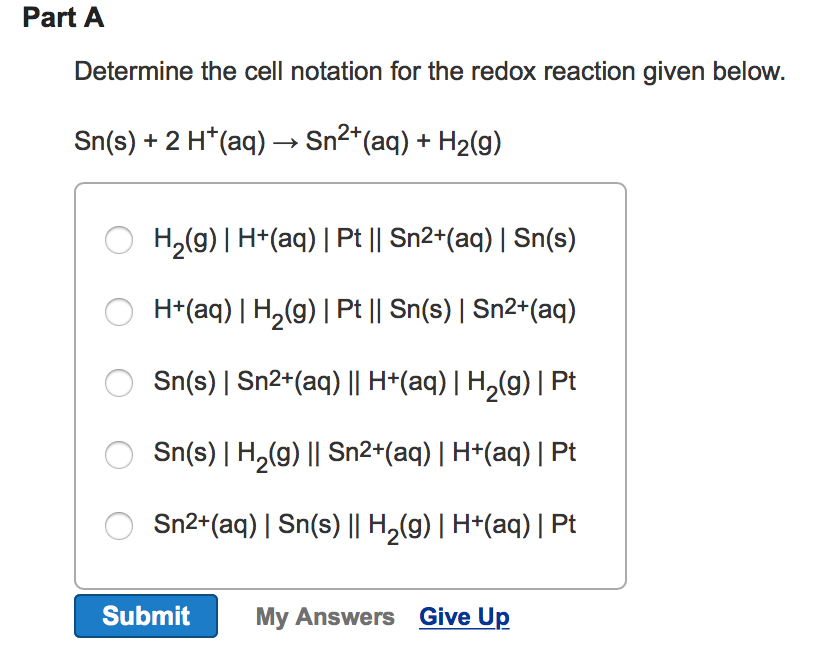This screenshot has height=654, width=814.
Task: Click answer text starting with 'H+(aq) | H2(g)'
Action: pyautogui.click(x=364, y=311)
